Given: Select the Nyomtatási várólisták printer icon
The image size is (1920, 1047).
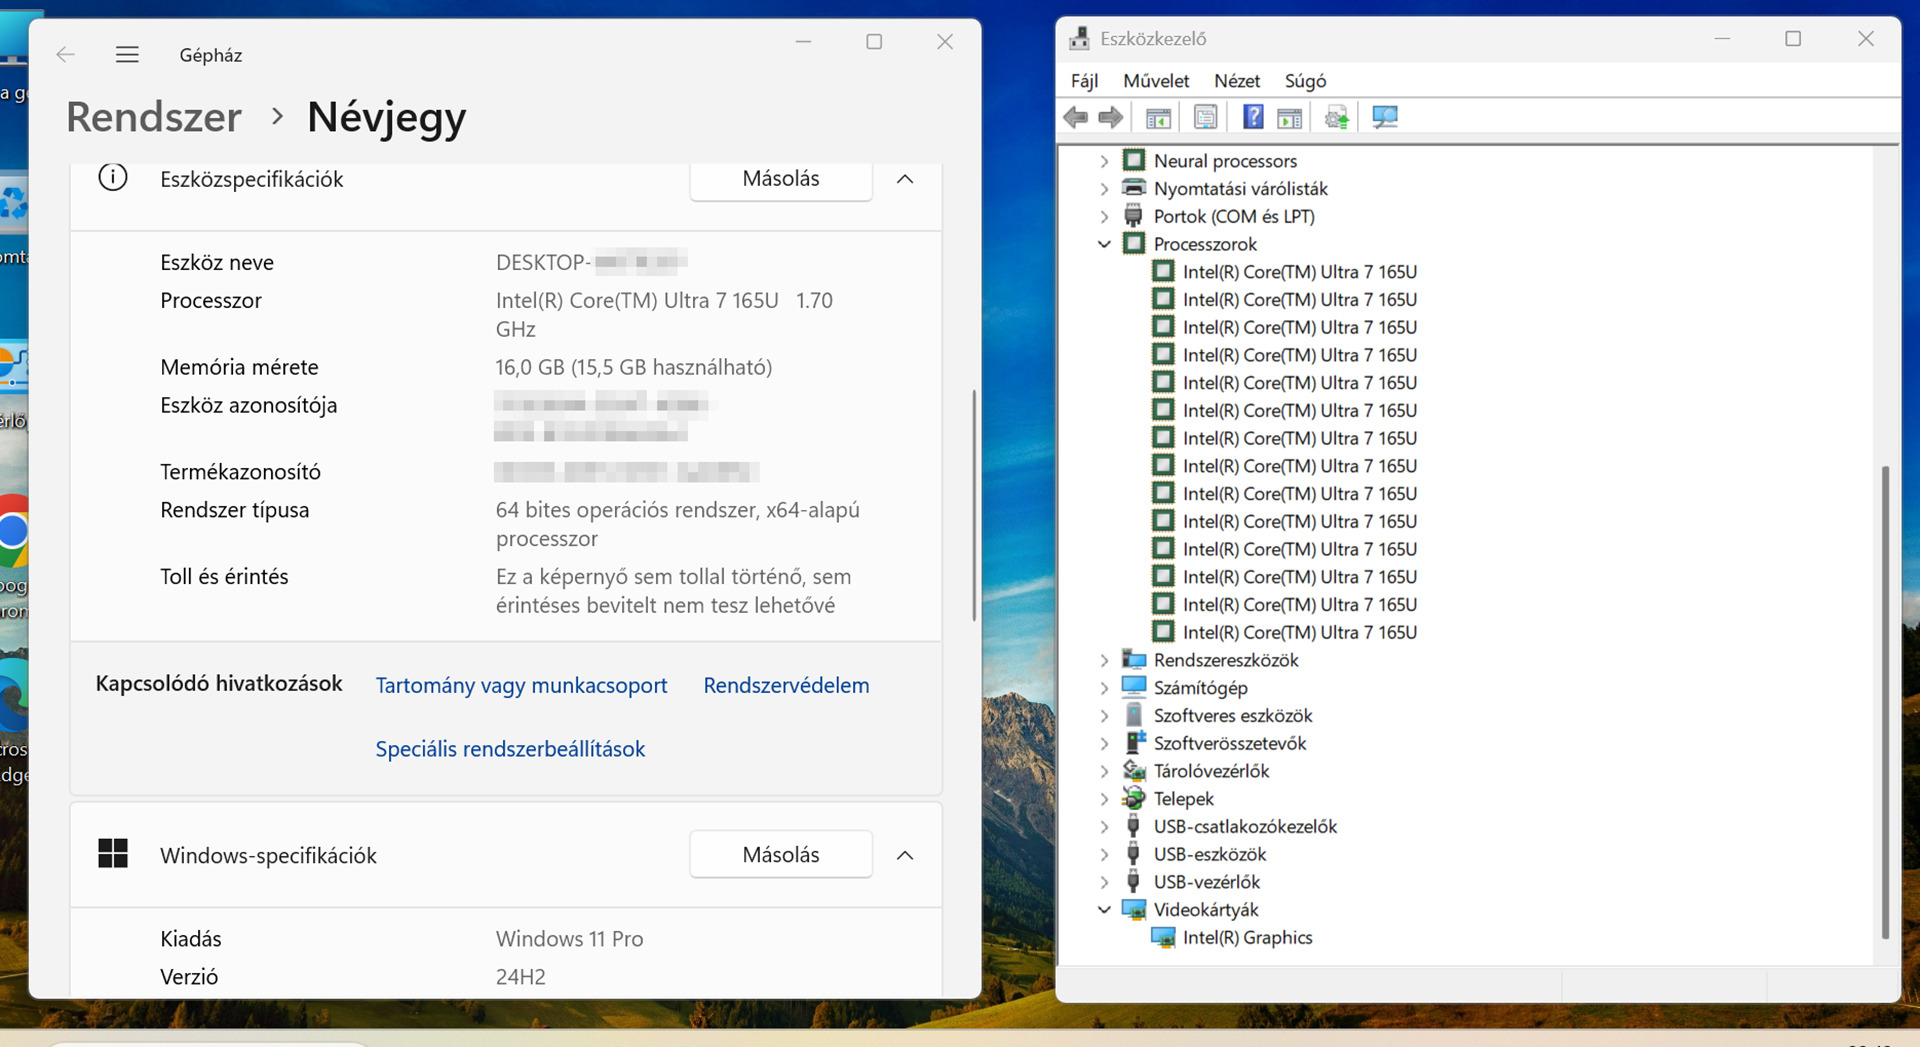Looking at the screenshot, I should tap(1134, 188).
